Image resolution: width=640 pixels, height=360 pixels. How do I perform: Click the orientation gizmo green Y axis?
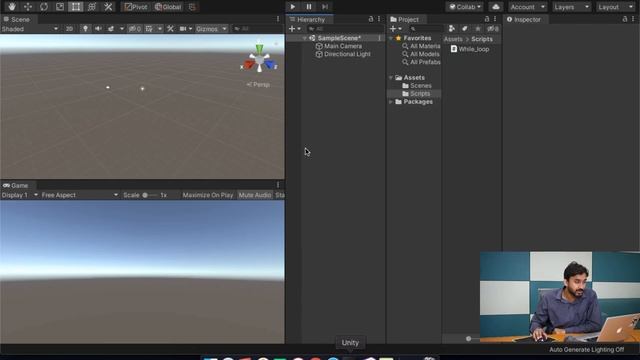tap(259, 49)
